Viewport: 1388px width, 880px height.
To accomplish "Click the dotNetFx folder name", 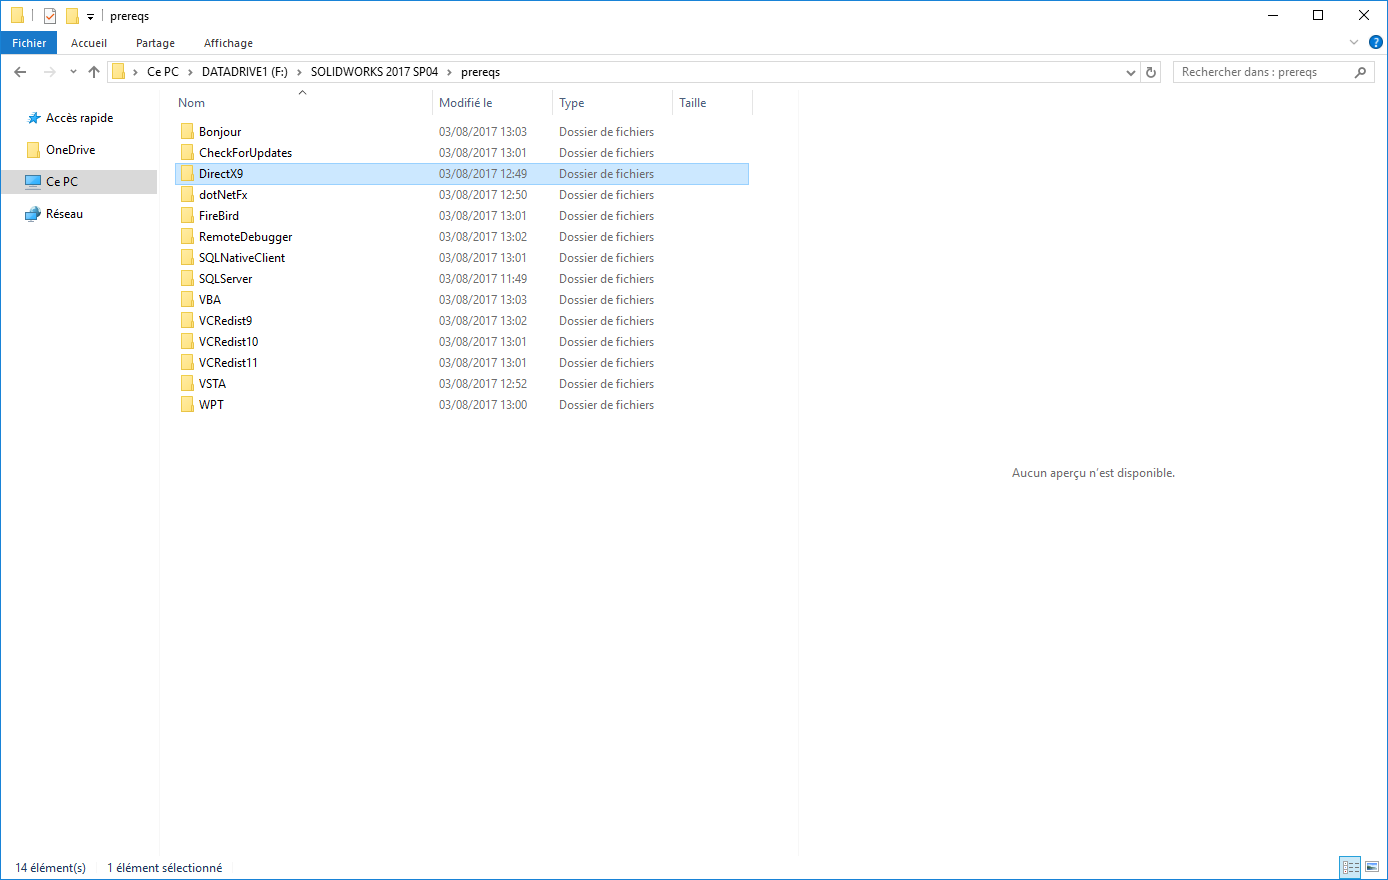I will (x=223, y=195).
